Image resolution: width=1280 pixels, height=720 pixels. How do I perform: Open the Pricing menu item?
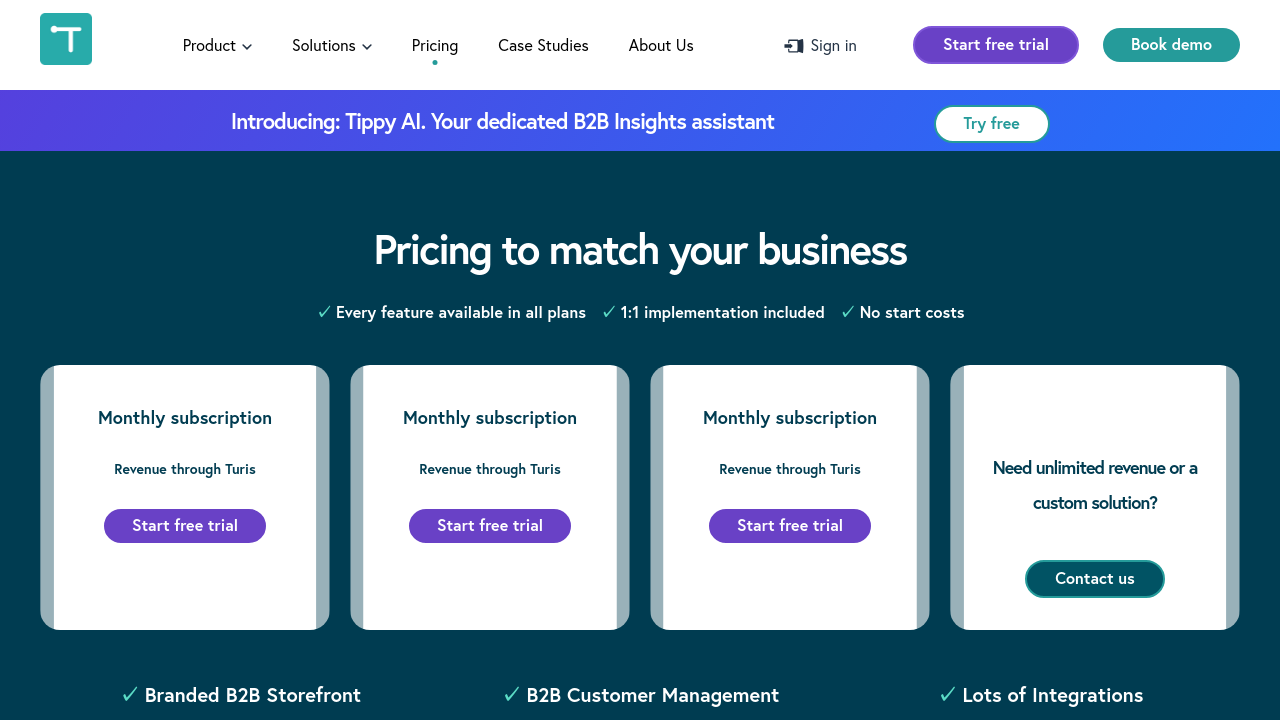pos(435,46)
